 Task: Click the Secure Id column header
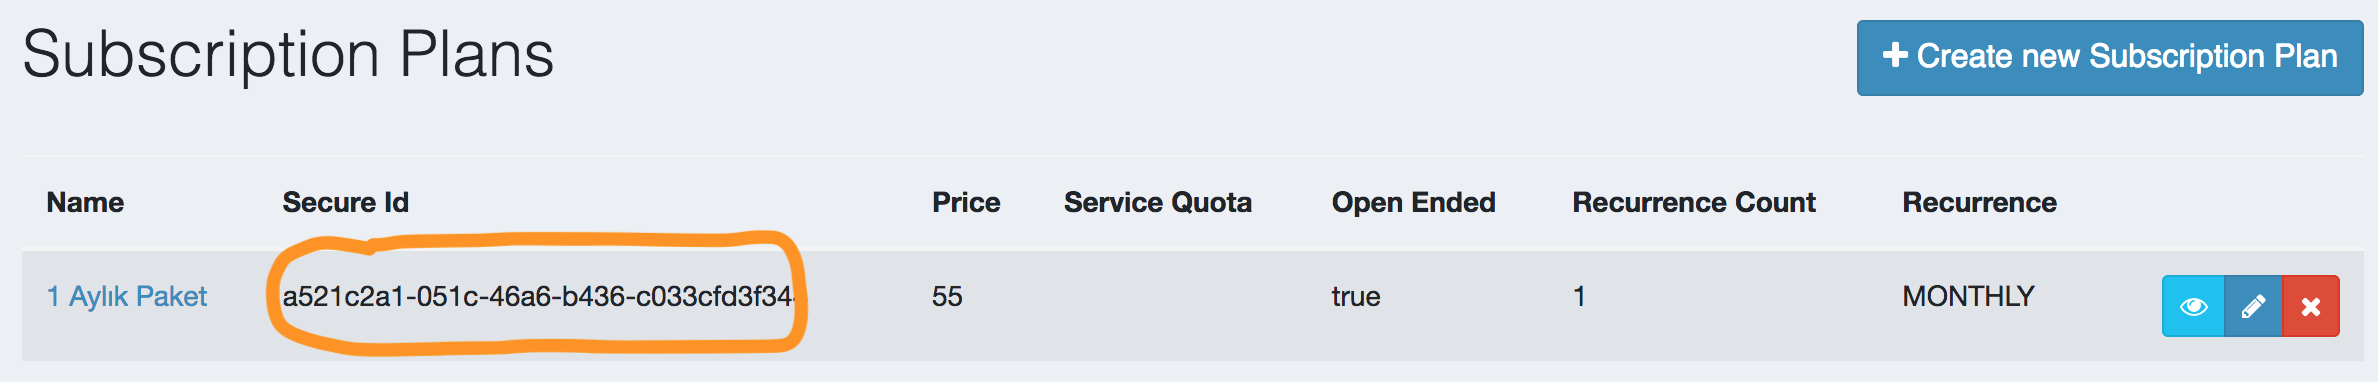pyautogui.click(x=346, y=202)
